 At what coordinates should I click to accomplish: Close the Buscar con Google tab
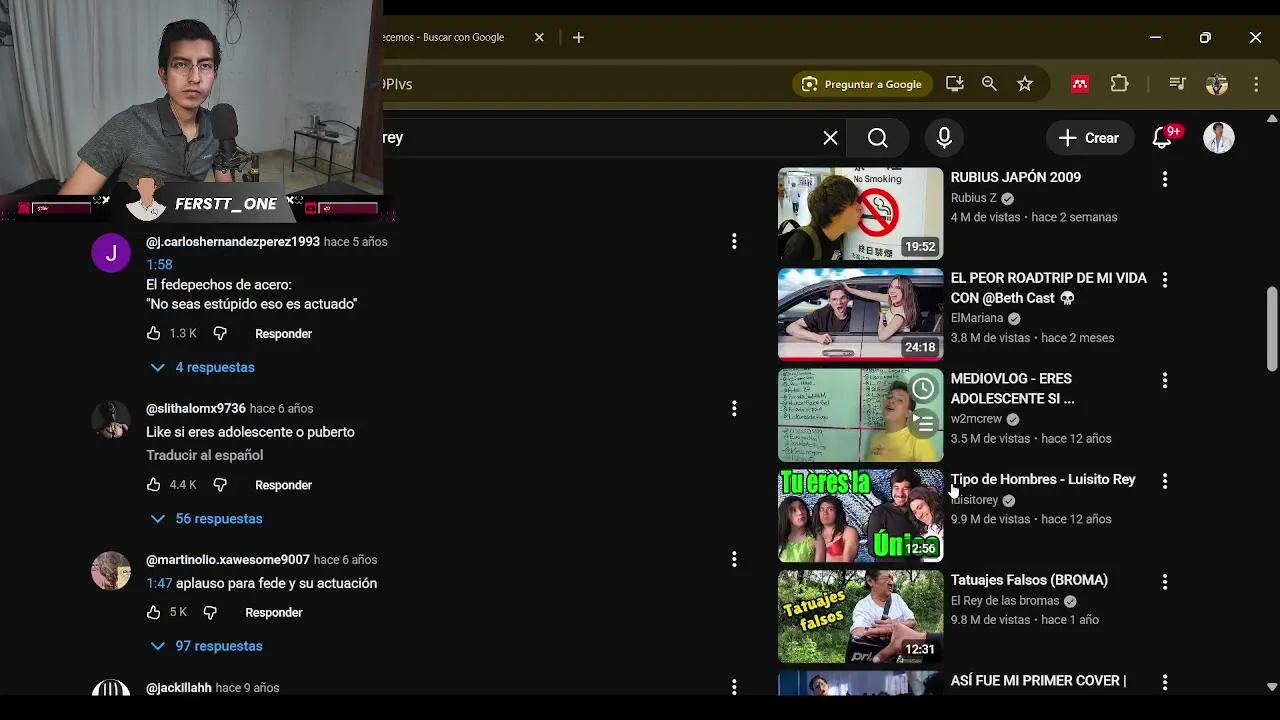tap(539, 37)
